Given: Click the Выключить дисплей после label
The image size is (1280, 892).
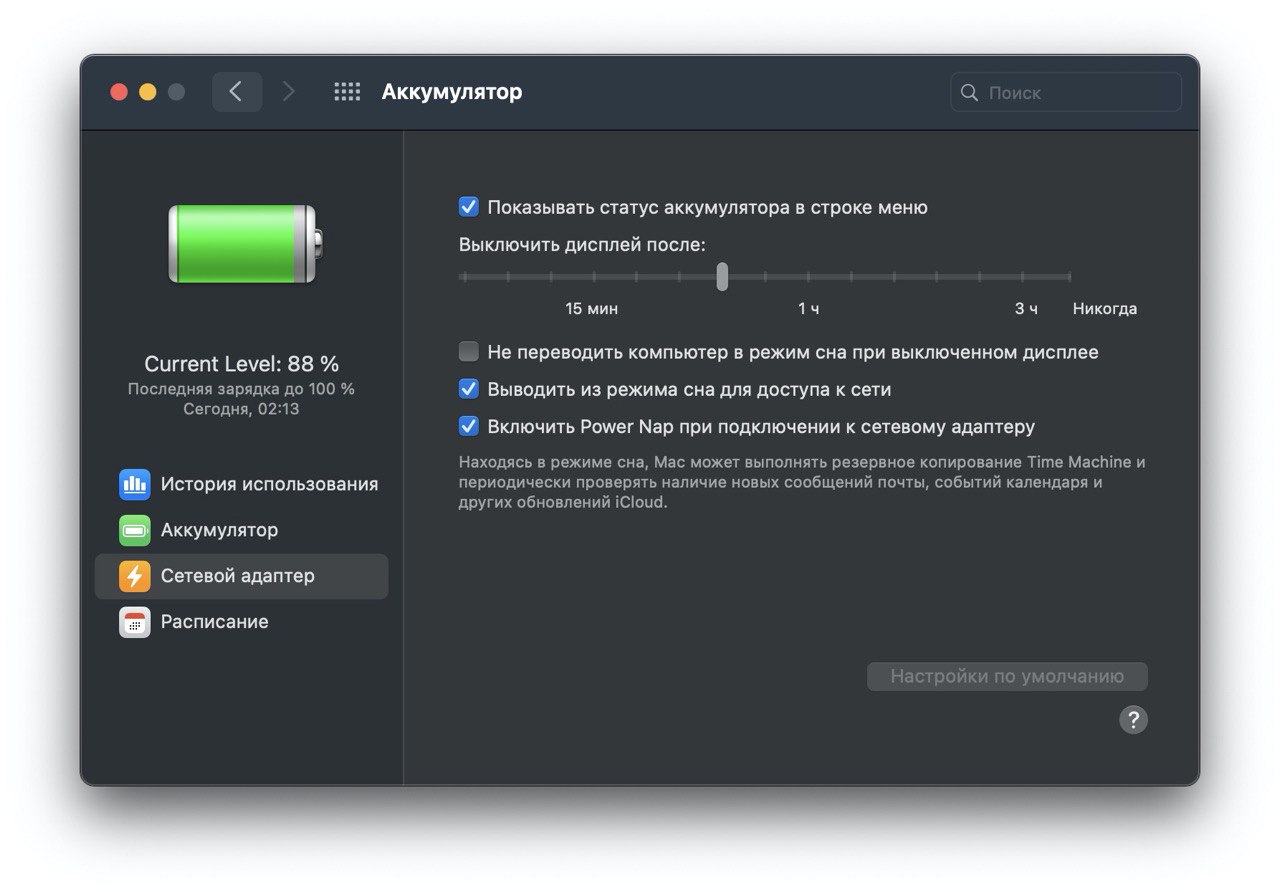Looking at the screenshot, I should tap(583, 245).
